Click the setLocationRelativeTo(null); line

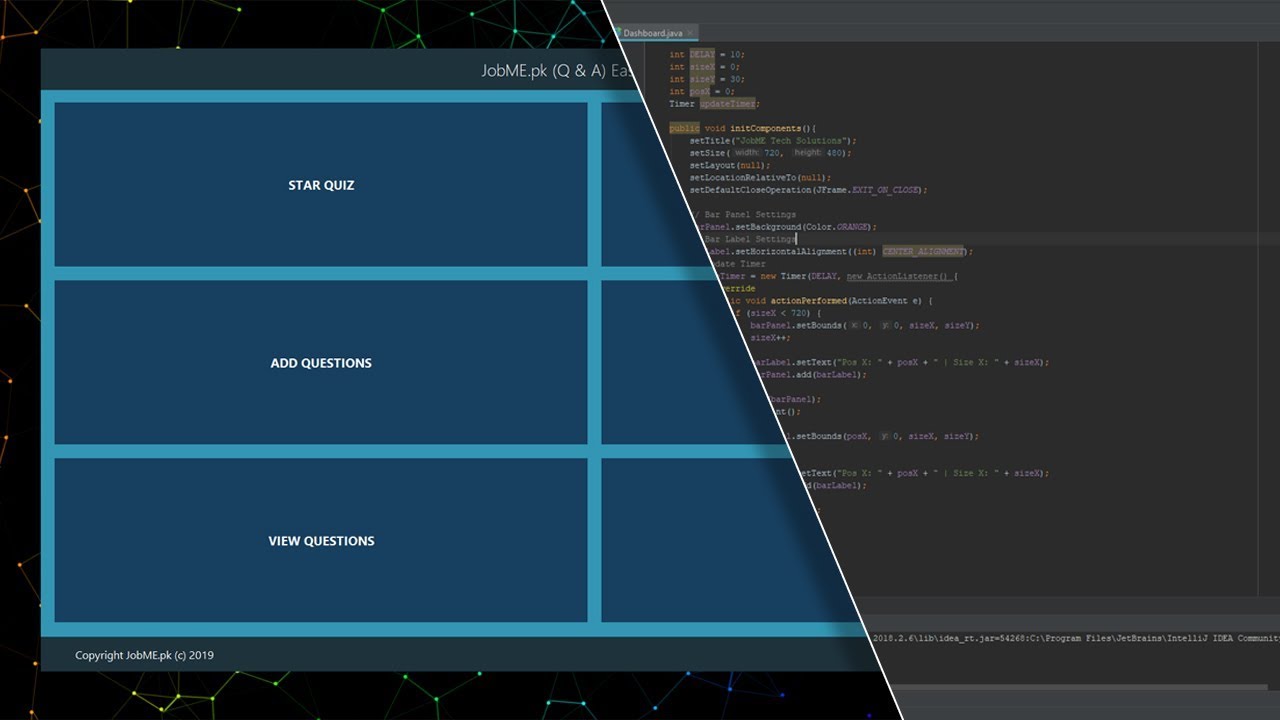pyautogui.click(x=761, y=178)
